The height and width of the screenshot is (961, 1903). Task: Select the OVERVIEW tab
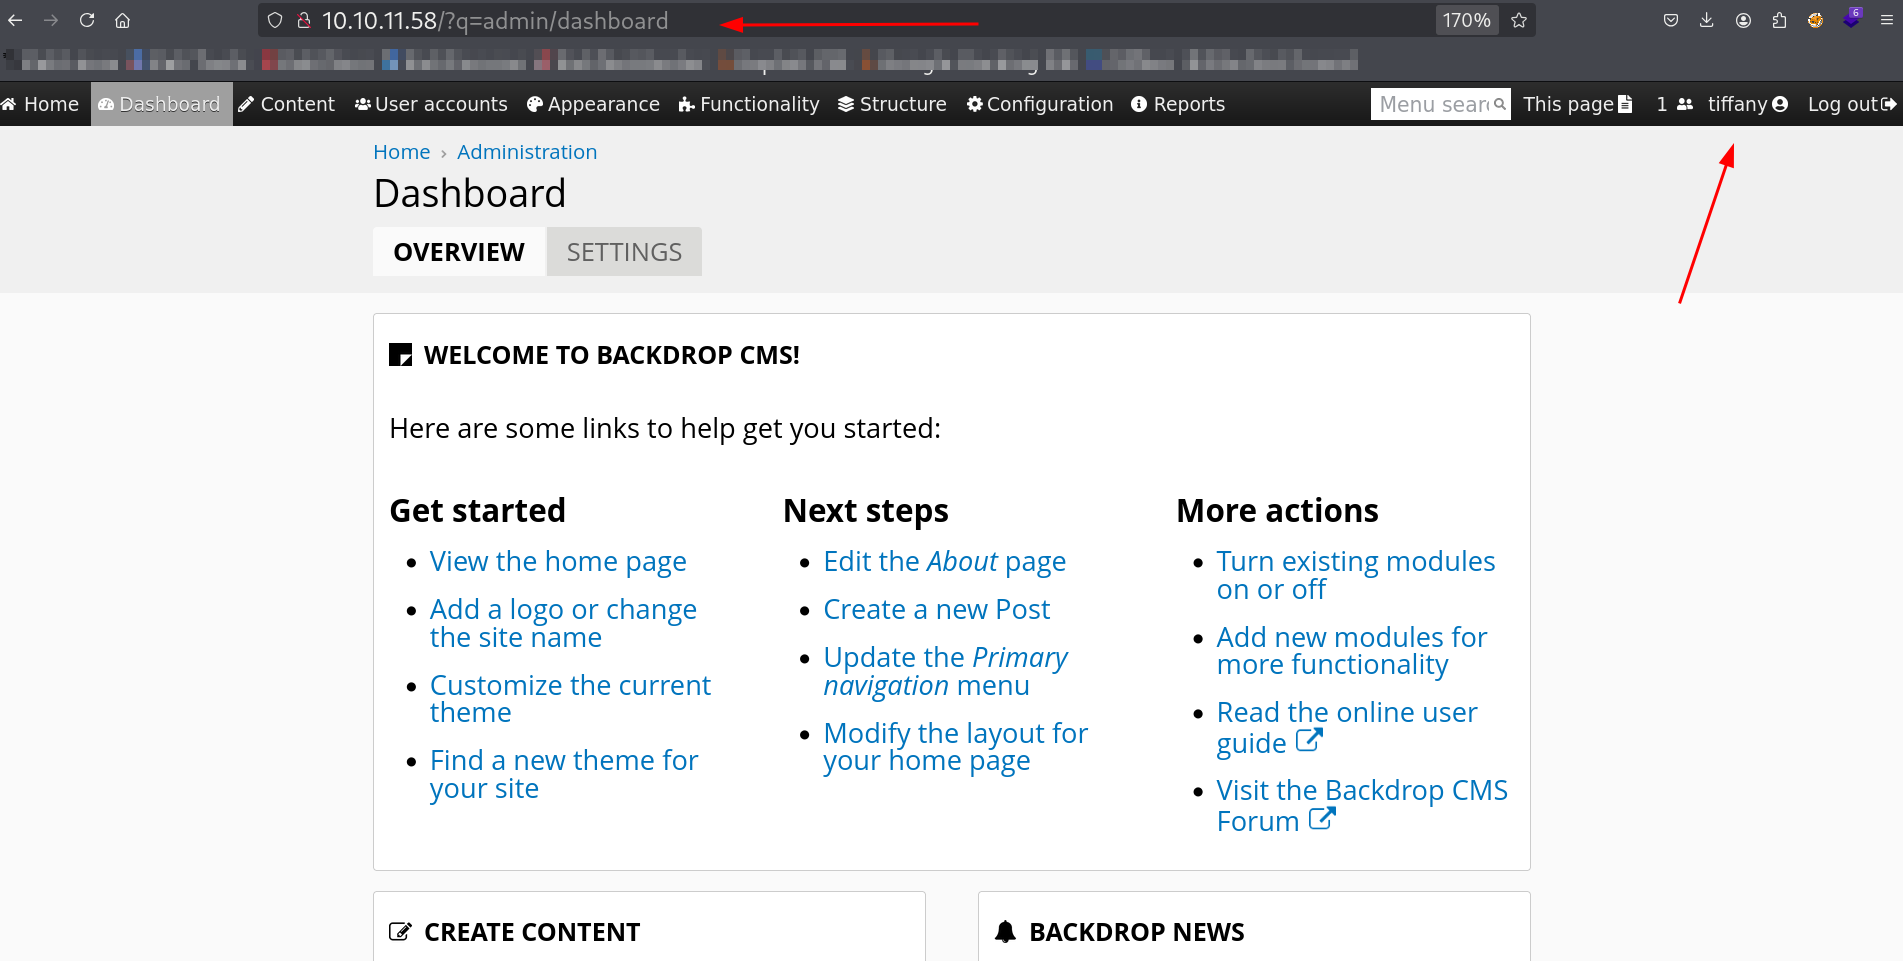[459, 252]
